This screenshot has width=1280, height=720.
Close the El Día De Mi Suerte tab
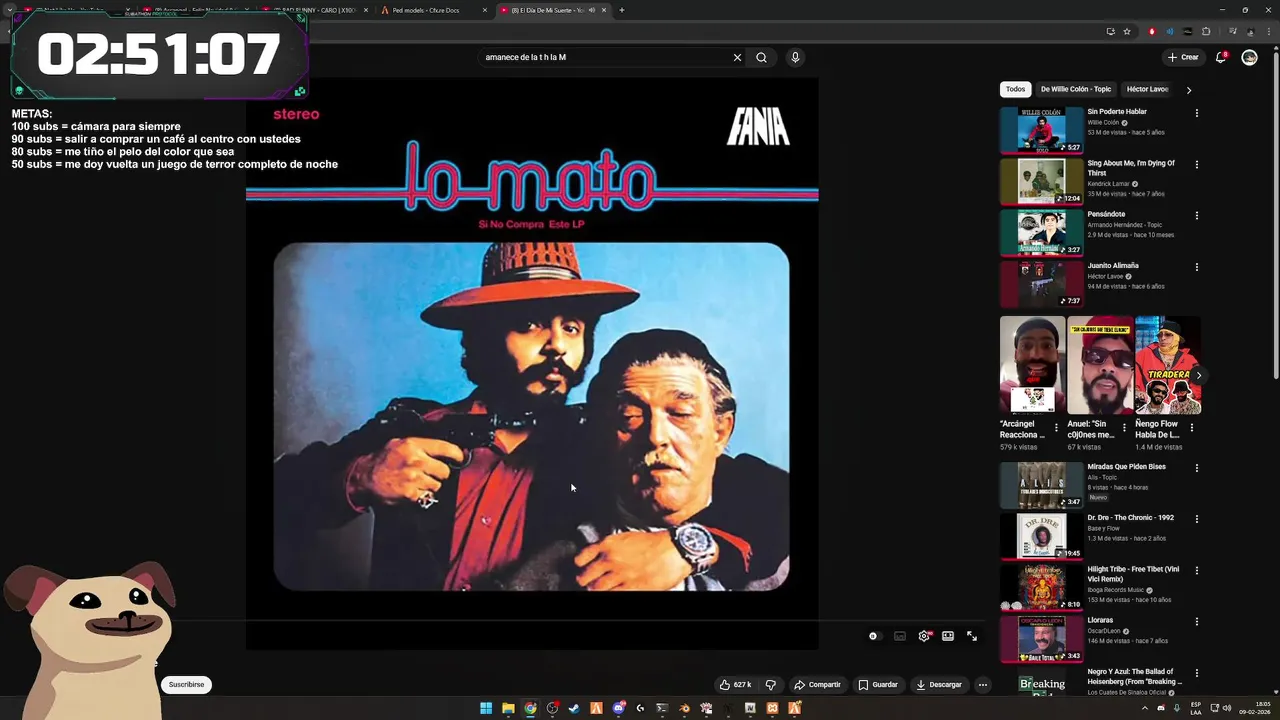click(604, 10)
